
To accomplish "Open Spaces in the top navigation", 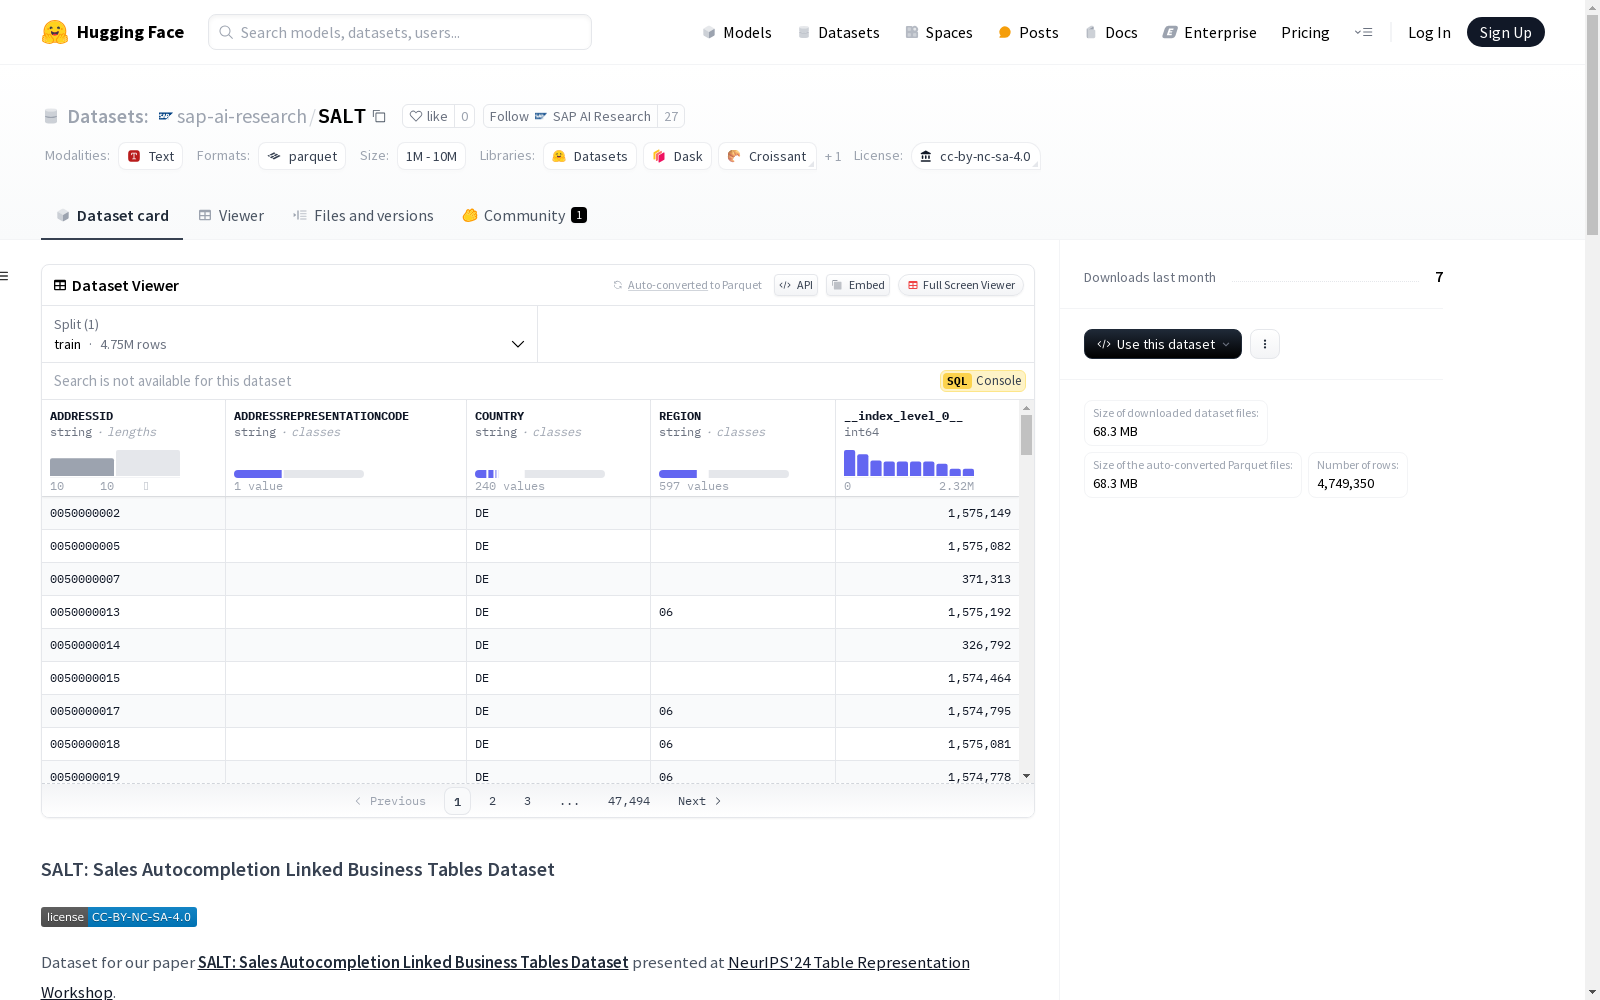I will 939,32.
